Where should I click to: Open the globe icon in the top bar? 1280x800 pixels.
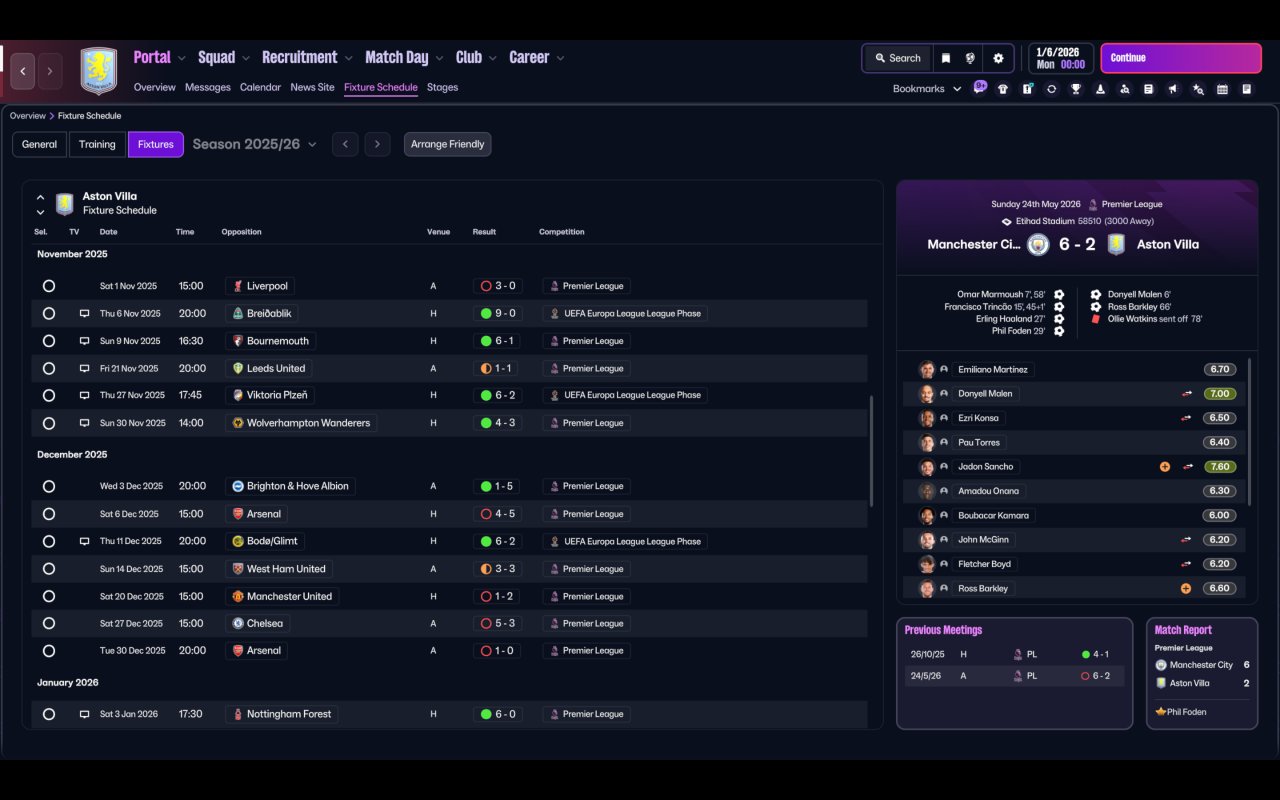tap(970, 58)
